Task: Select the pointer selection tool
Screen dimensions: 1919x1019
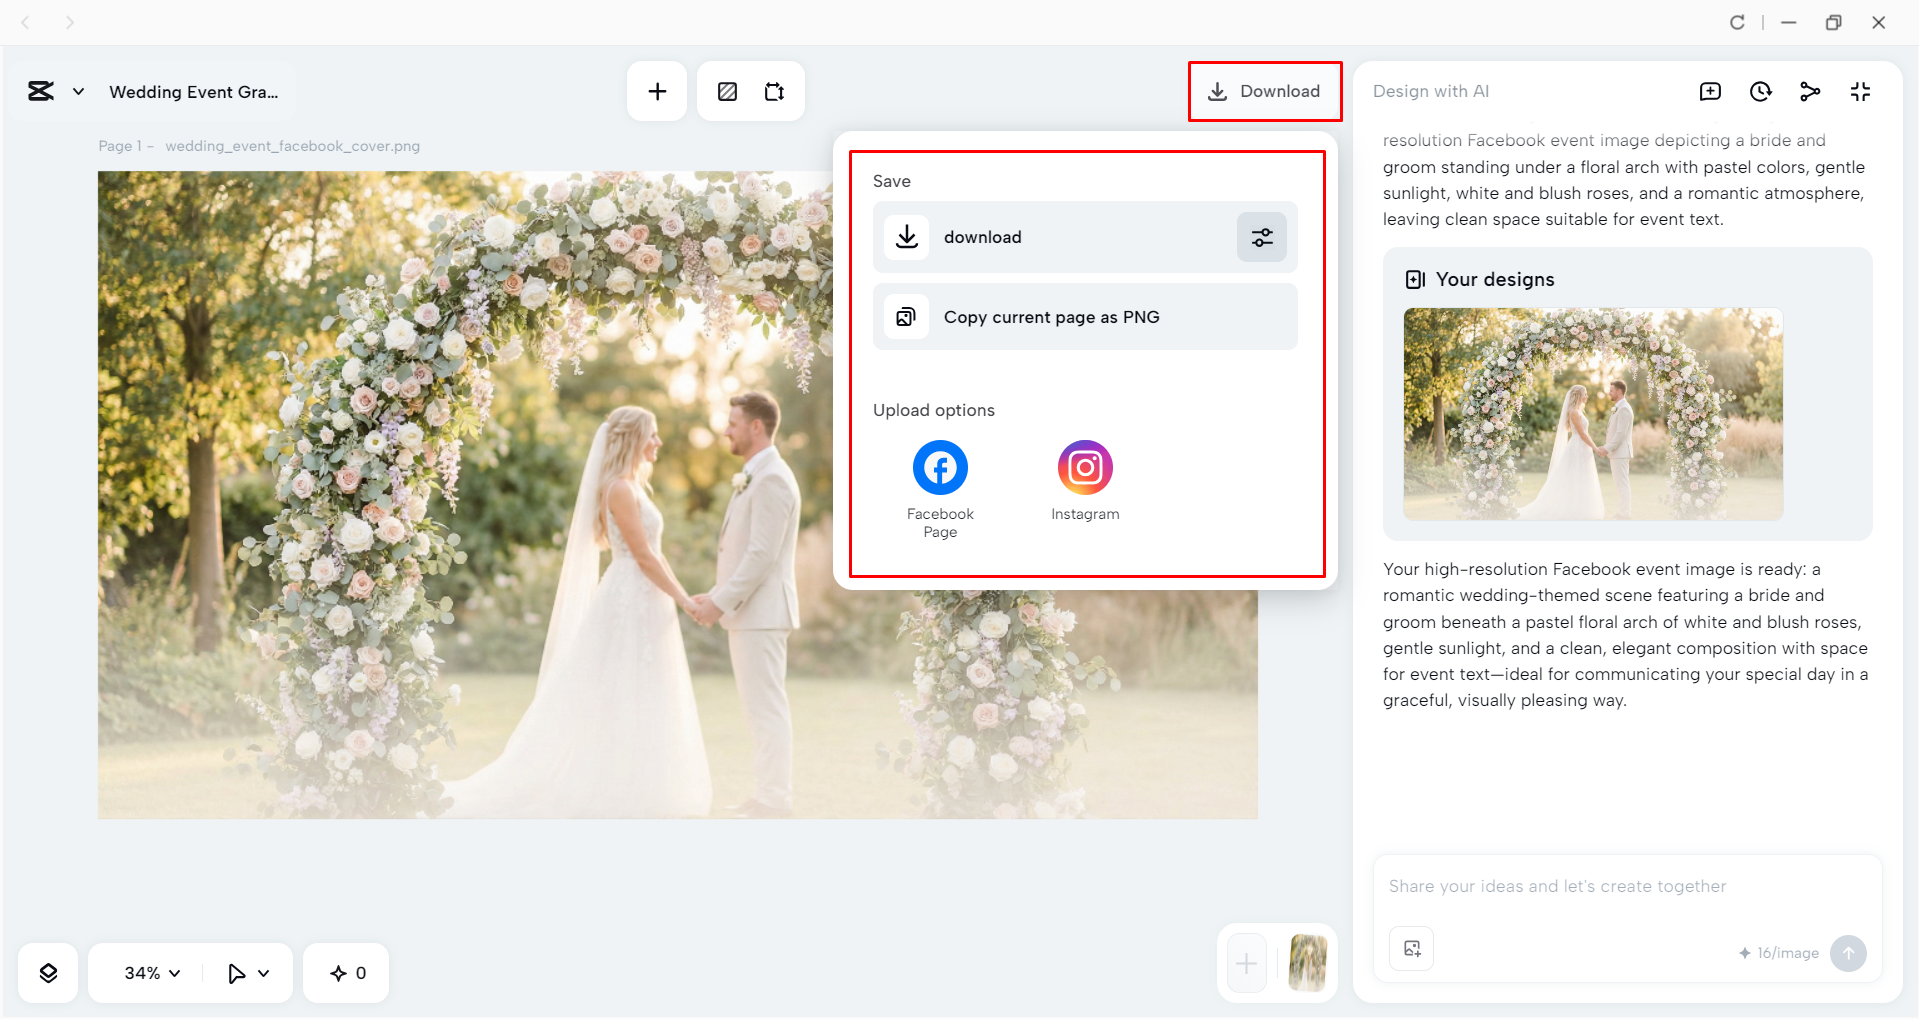Action: pos(236,973)
